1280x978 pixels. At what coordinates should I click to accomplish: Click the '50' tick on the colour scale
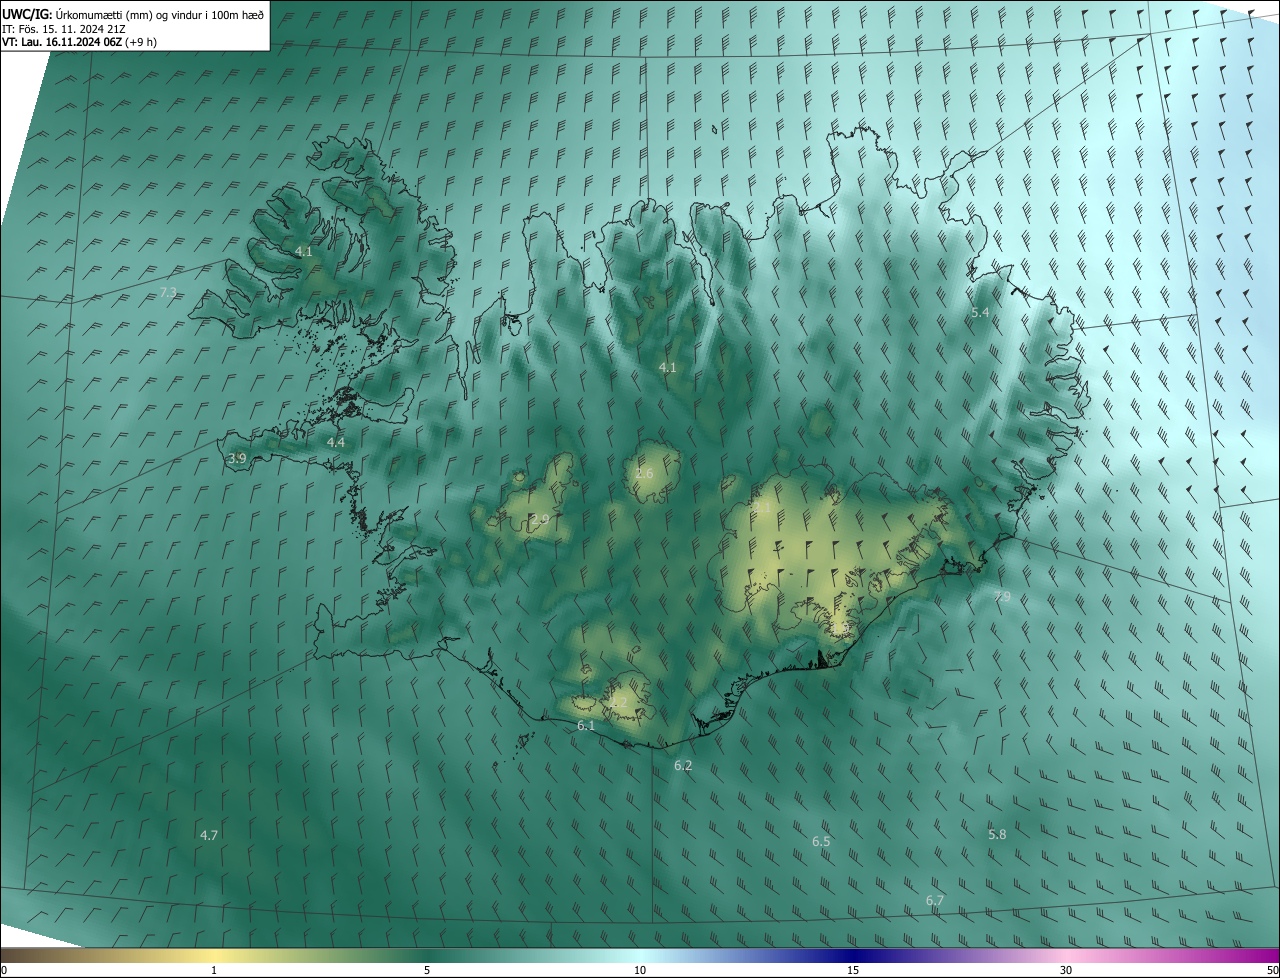point(1272,970)
